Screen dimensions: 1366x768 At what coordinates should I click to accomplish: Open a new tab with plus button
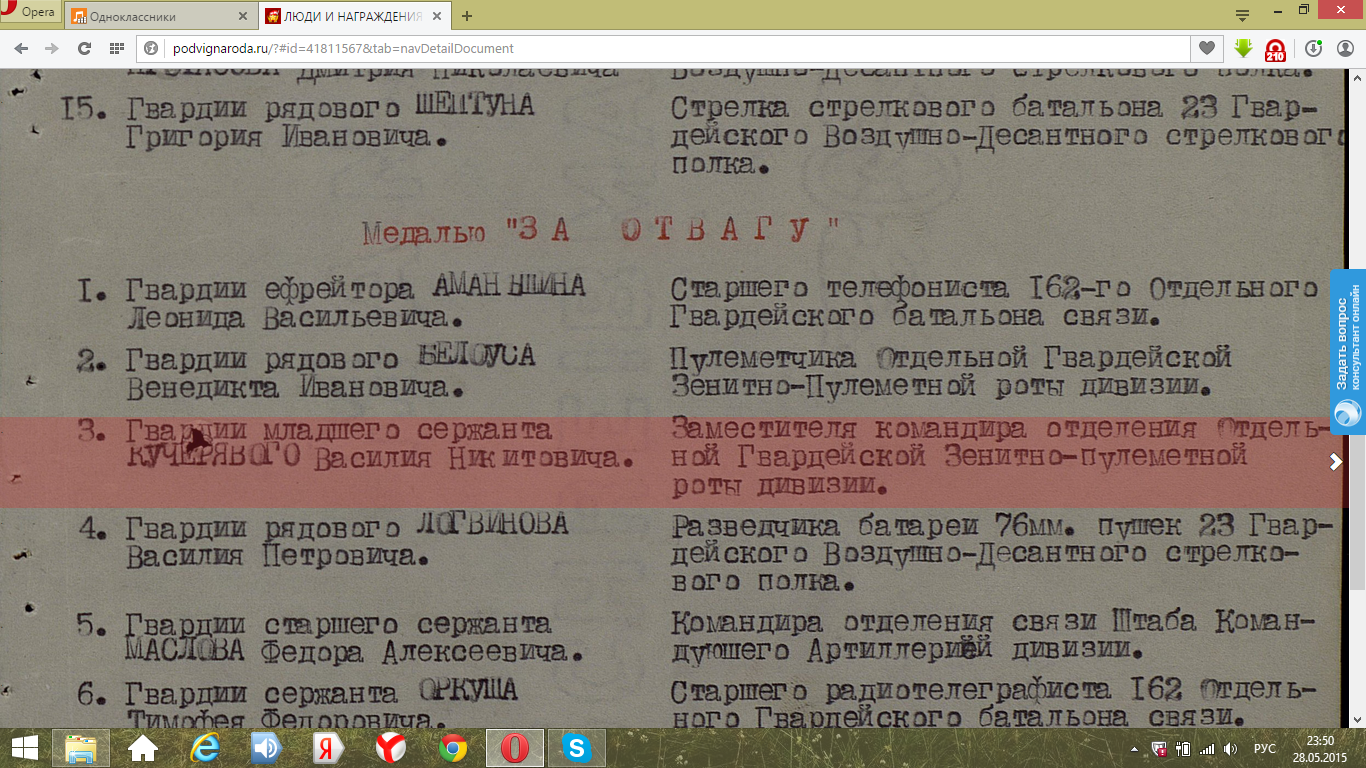(467, 16)
